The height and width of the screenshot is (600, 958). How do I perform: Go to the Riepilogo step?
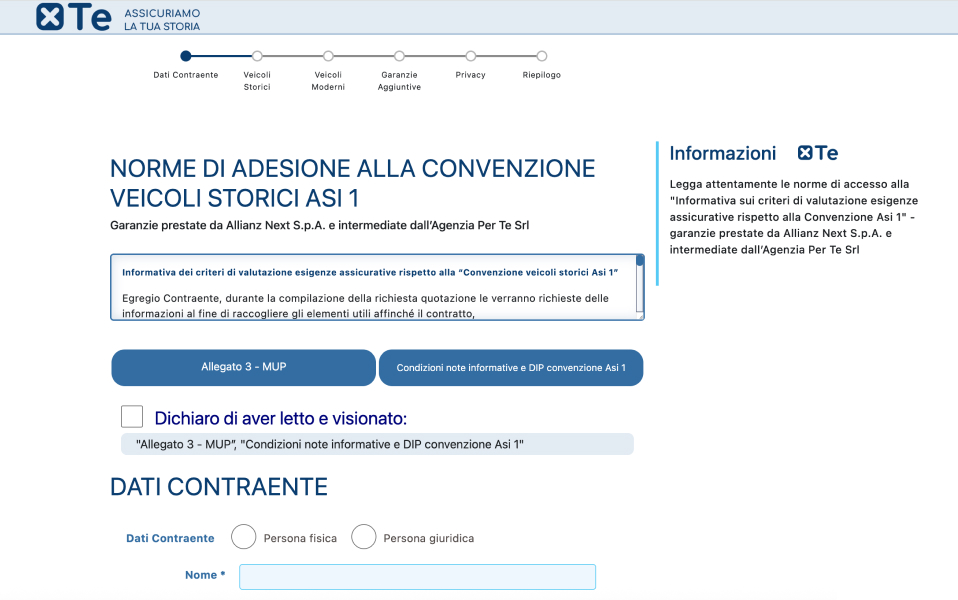pos(541,56)
